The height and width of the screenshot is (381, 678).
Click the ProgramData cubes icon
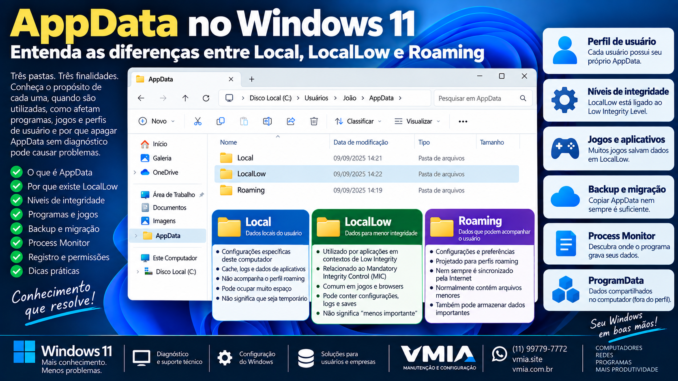point(566,290)
